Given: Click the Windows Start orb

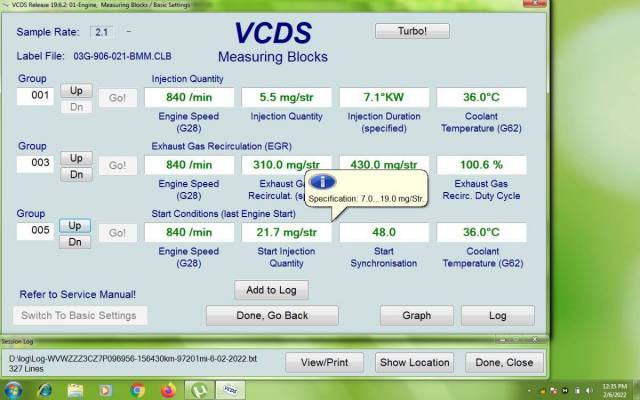Looking at the screenshot, I should point(16,390).
